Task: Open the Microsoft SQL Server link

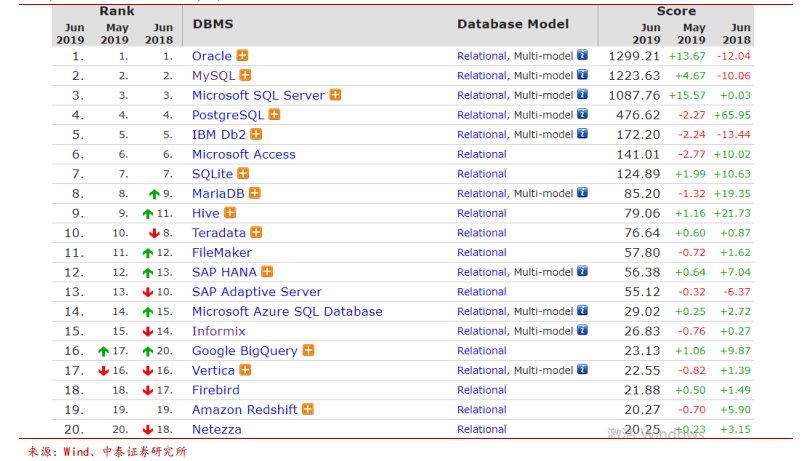Action: pyautogui.click(x=258, y=96)
